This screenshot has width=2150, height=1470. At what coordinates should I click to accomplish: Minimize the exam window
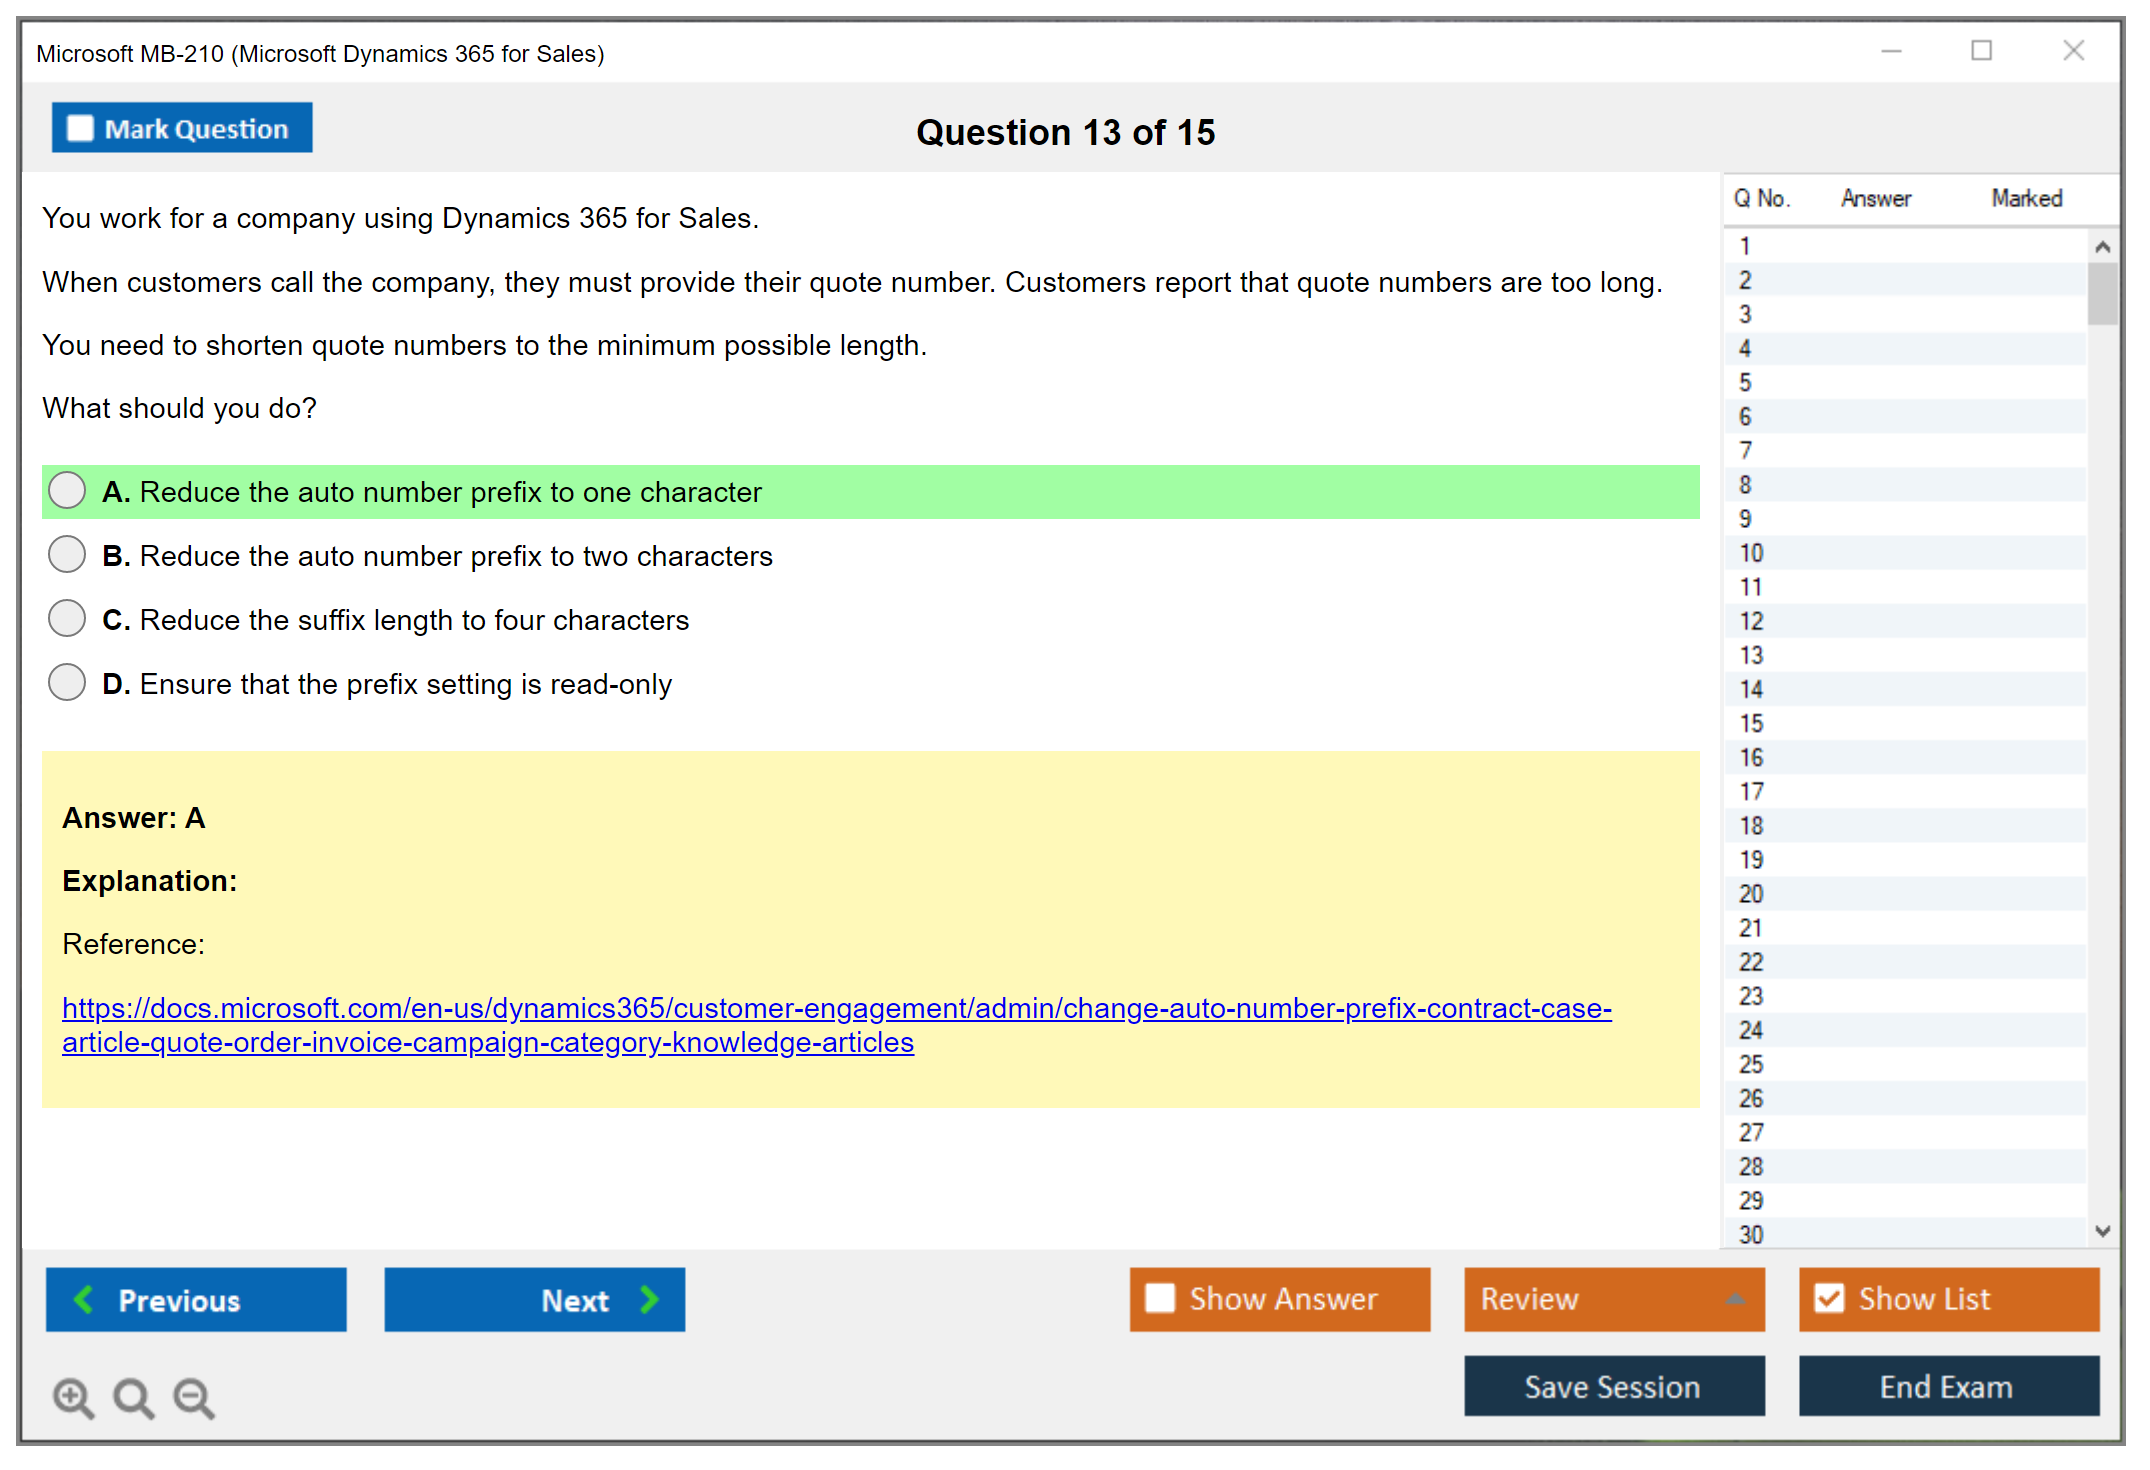tap(1891, 51)
